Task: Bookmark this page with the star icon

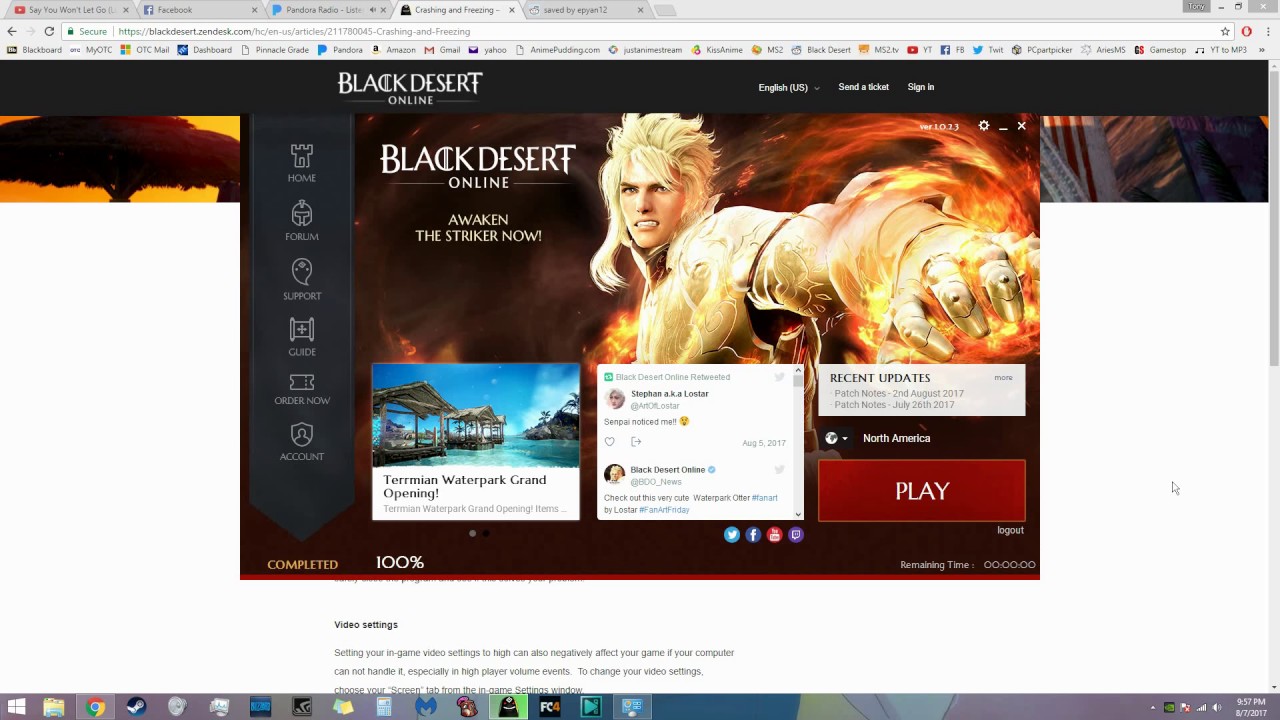Action: (x=1225, y=31)
